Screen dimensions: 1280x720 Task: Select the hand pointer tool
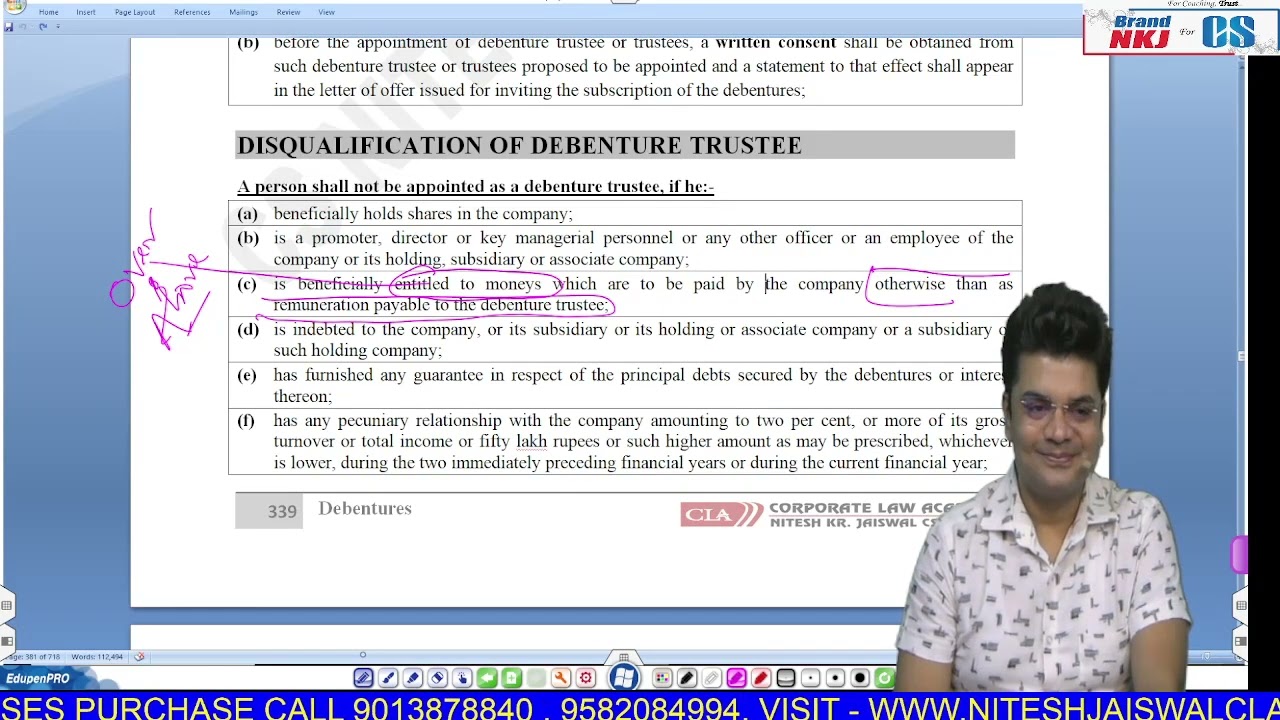click(462, 678)
